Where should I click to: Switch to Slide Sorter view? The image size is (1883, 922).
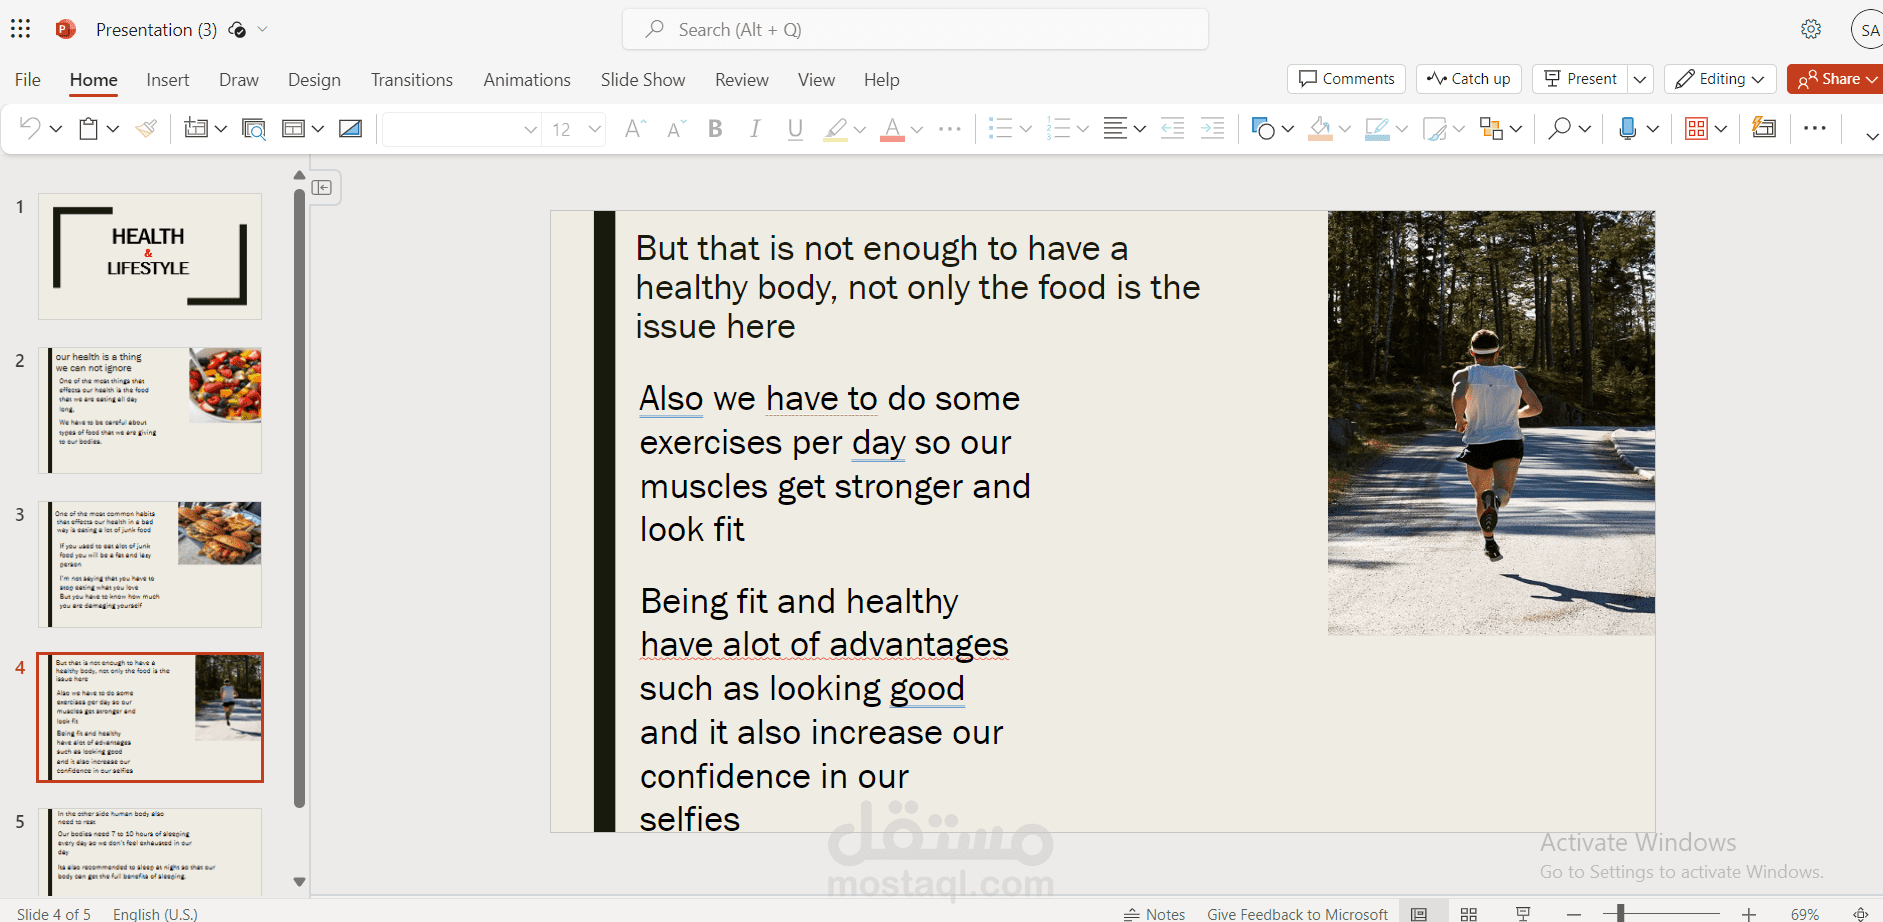pos(1469,913)
